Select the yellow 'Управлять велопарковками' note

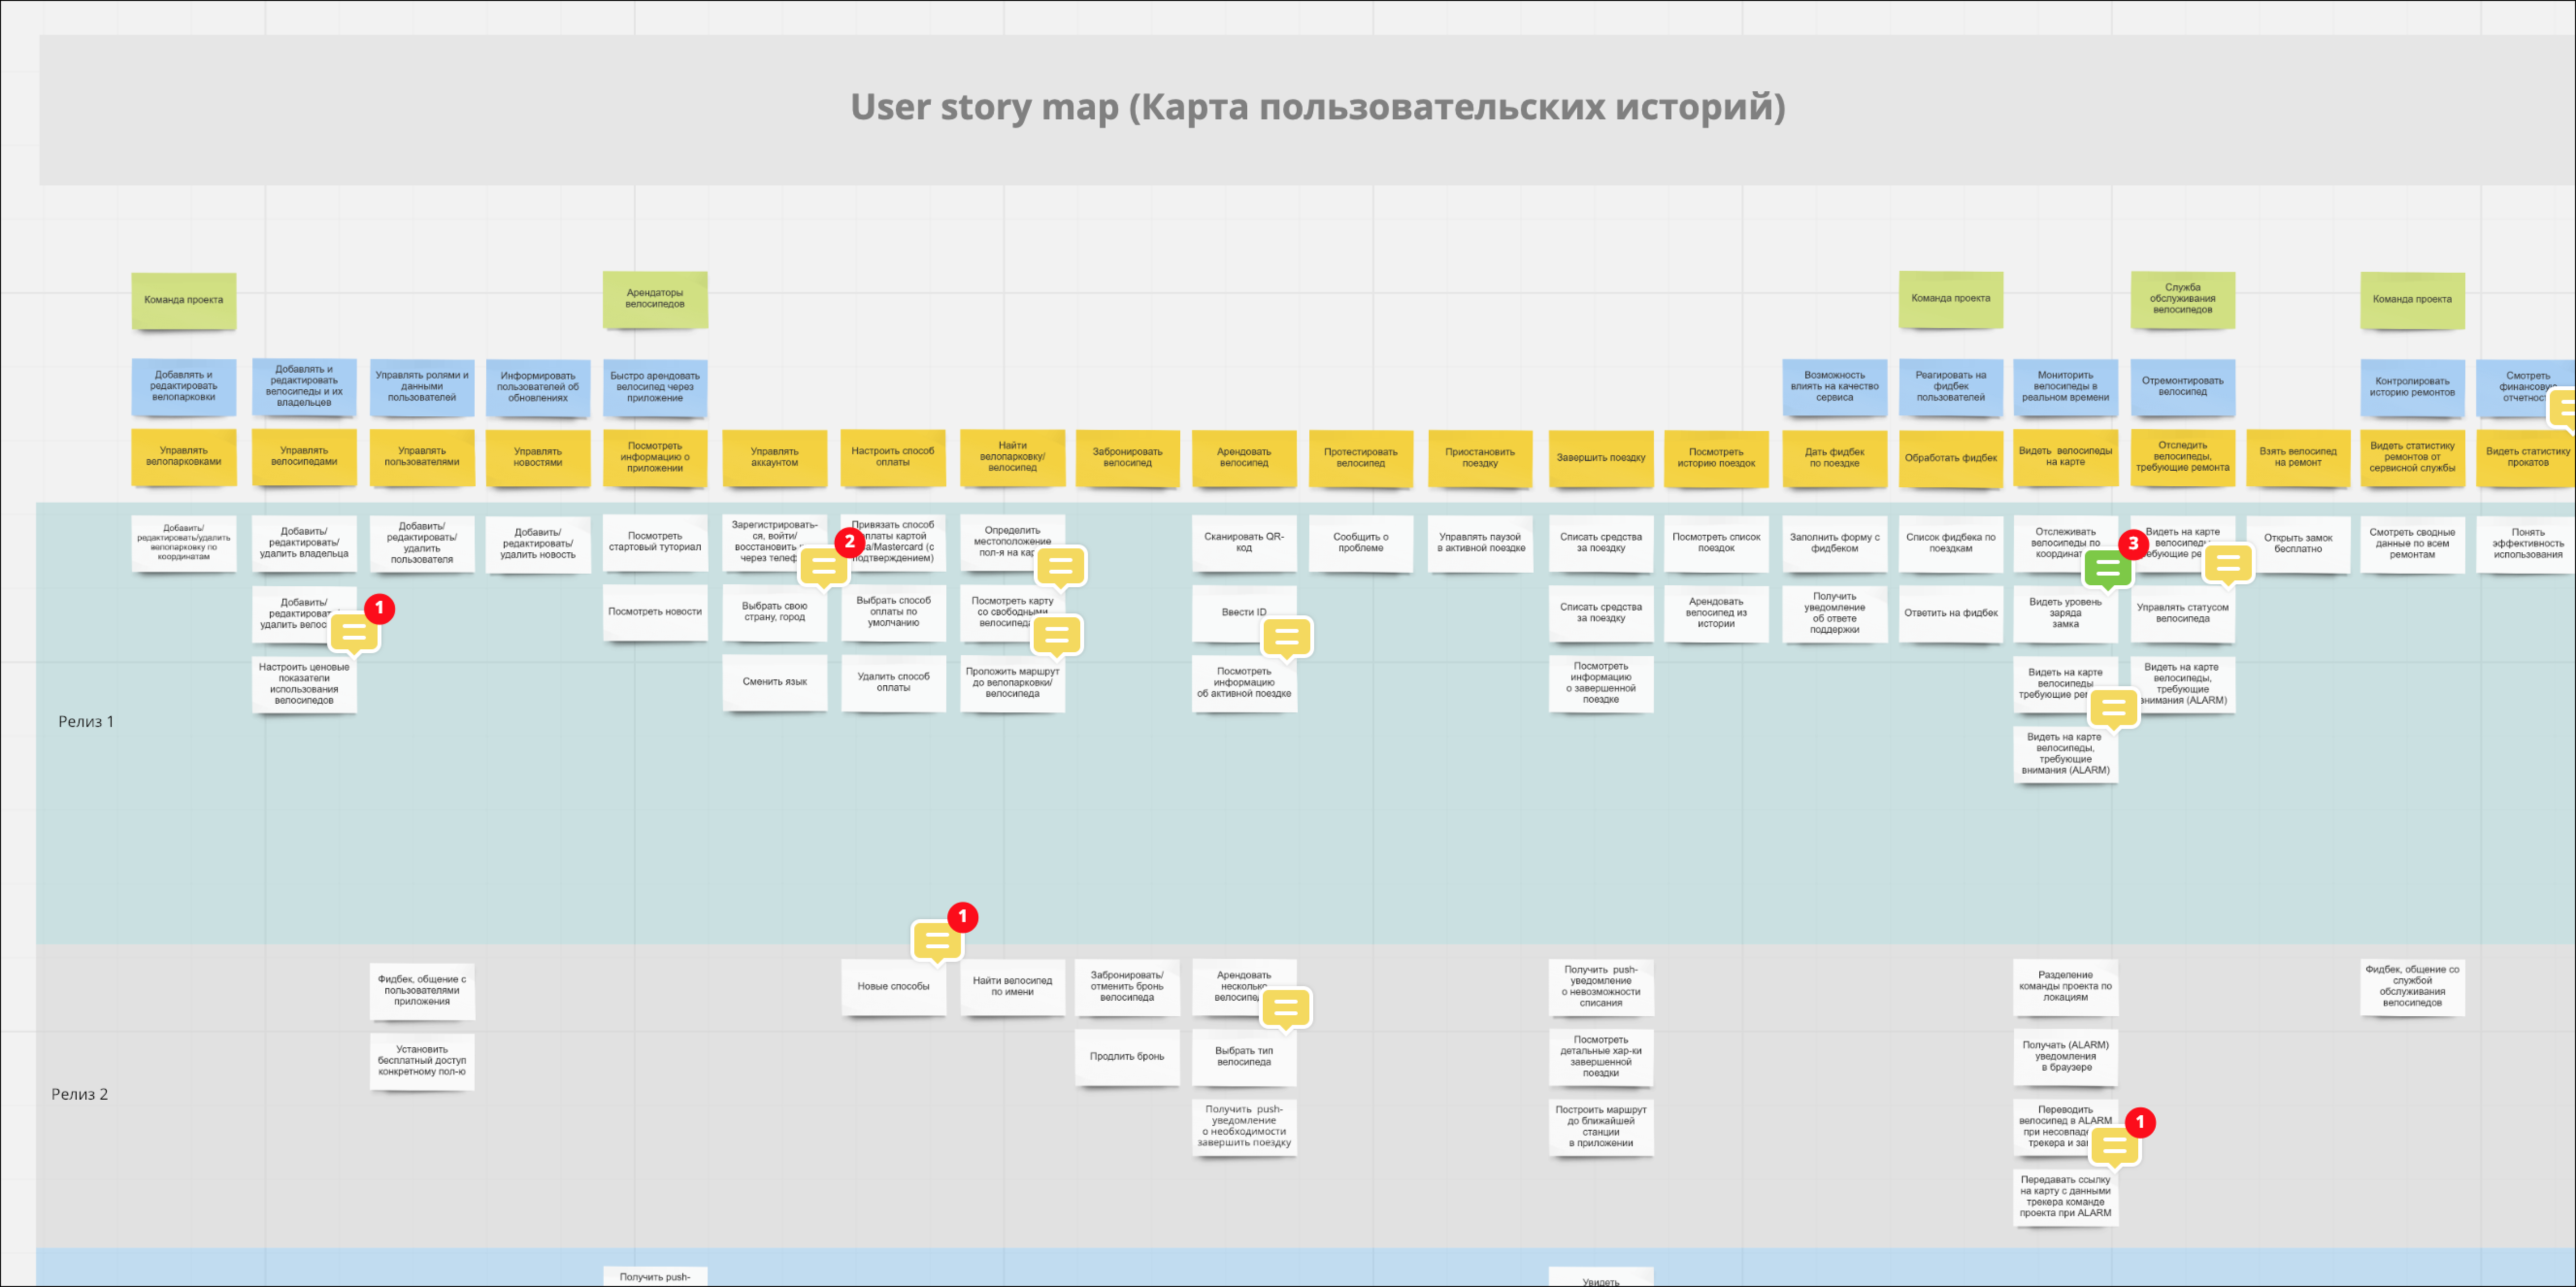[x=184, y=458]
